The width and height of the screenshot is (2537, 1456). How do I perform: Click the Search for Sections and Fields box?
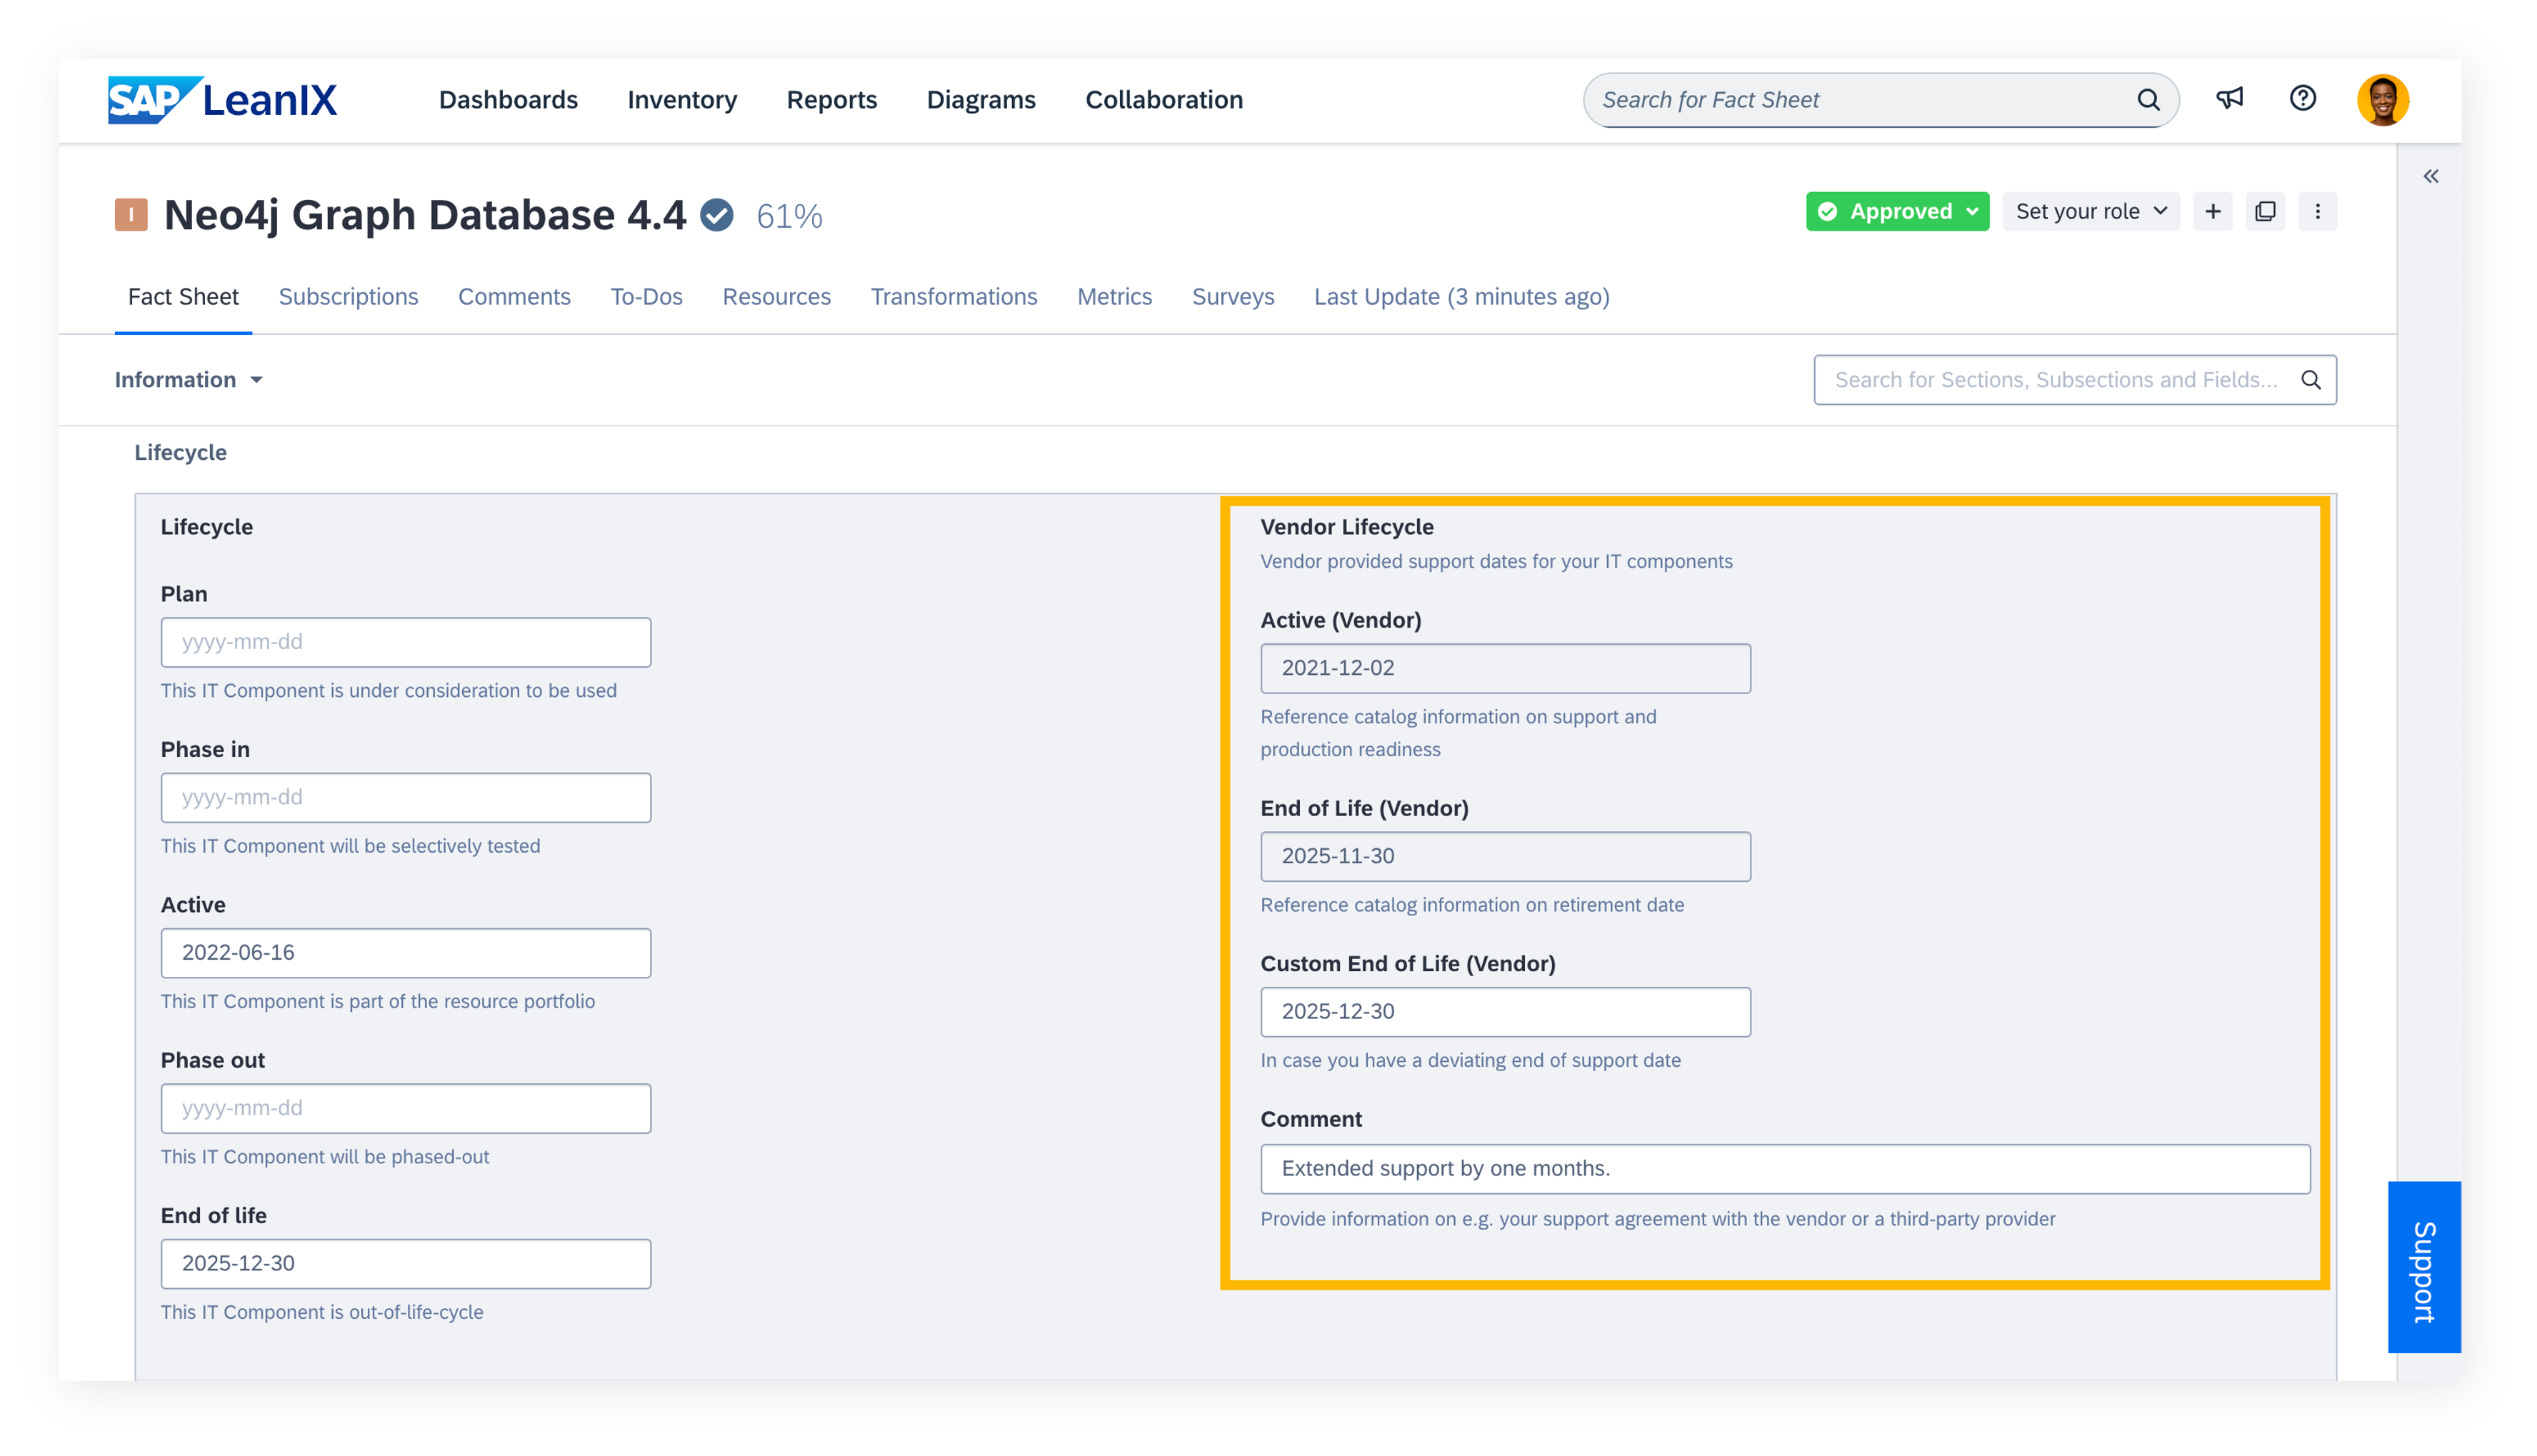[2075, 380]
